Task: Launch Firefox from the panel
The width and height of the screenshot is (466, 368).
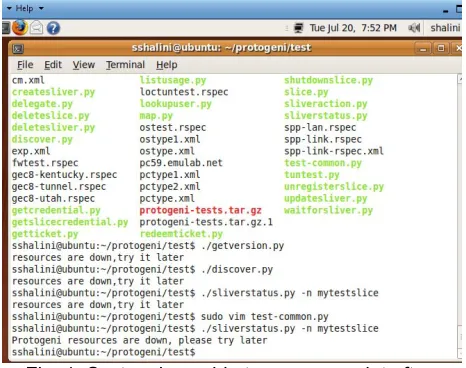Action: (19, 27)
